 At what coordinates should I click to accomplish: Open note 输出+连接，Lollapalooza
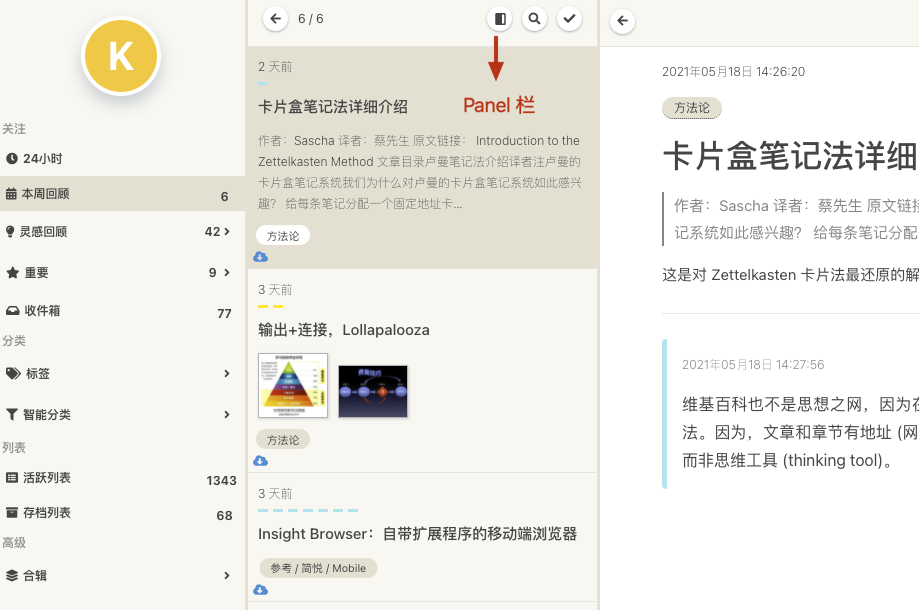coord(343,330)
